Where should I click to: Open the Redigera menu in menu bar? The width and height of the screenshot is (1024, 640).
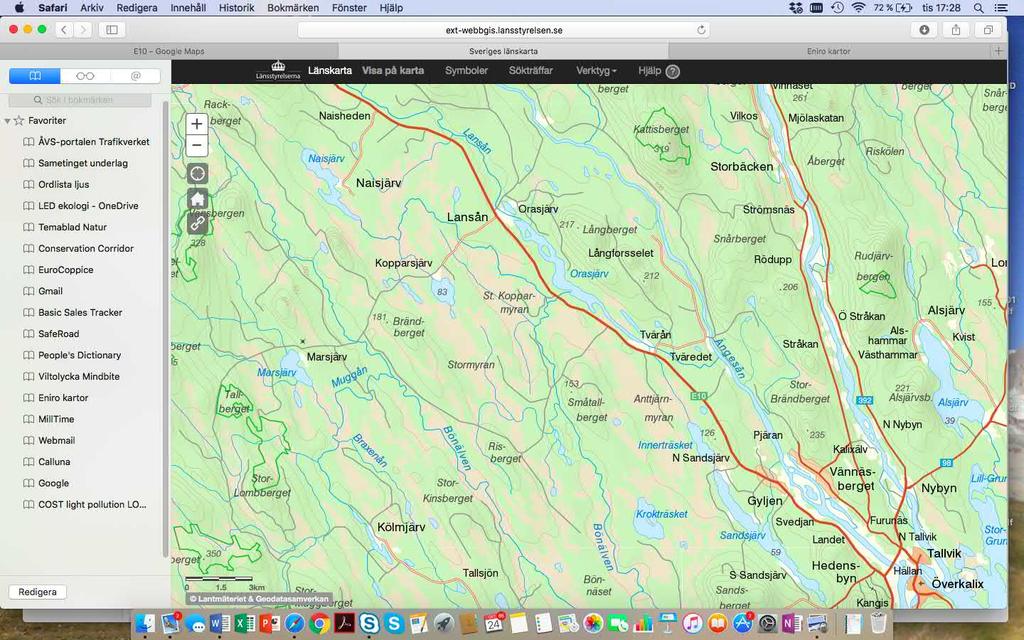136,8
